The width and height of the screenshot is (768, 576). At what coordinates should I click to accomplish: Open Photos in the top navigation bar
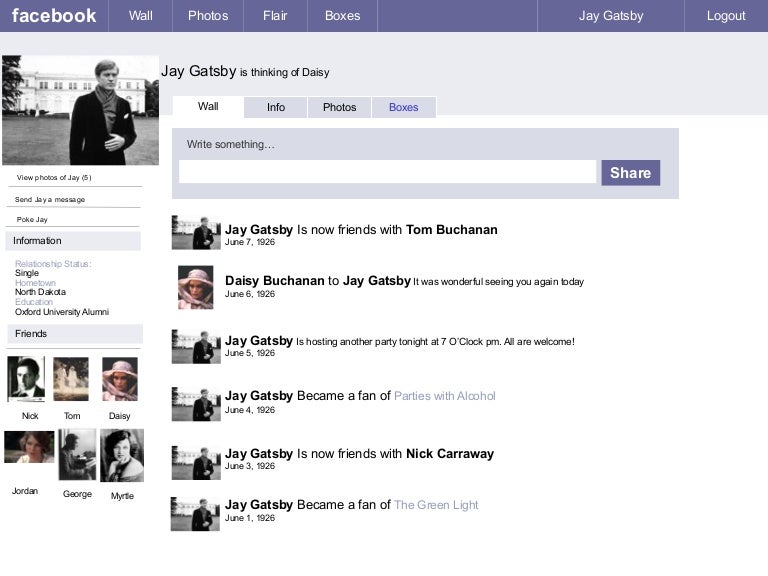(x=208, y=16)
